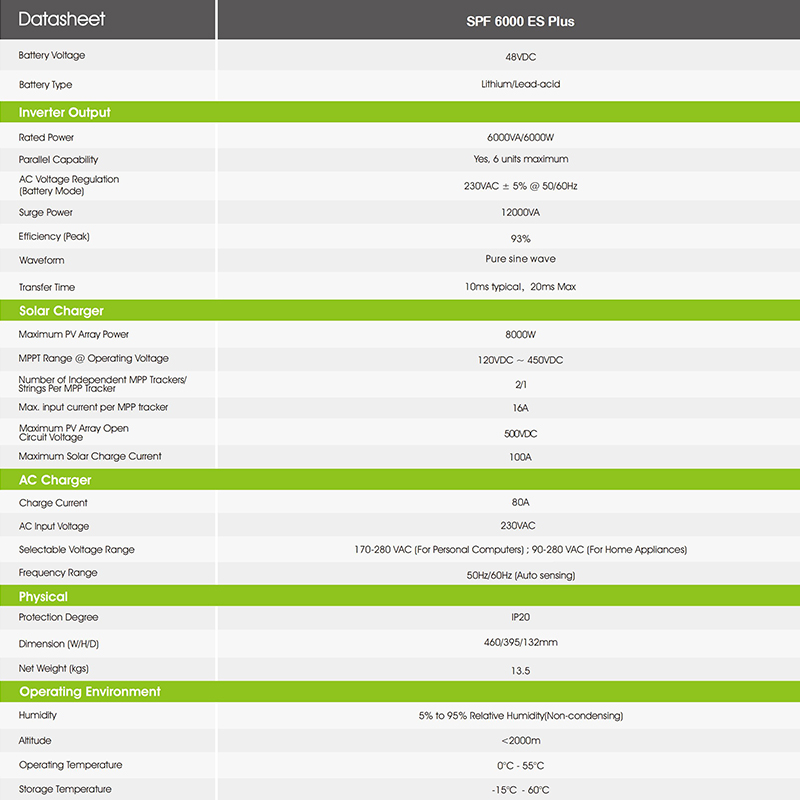The width and height of the screenshot is (800, 800).
Task: Click the 'Waveform' label
Action: coord(41,260)
